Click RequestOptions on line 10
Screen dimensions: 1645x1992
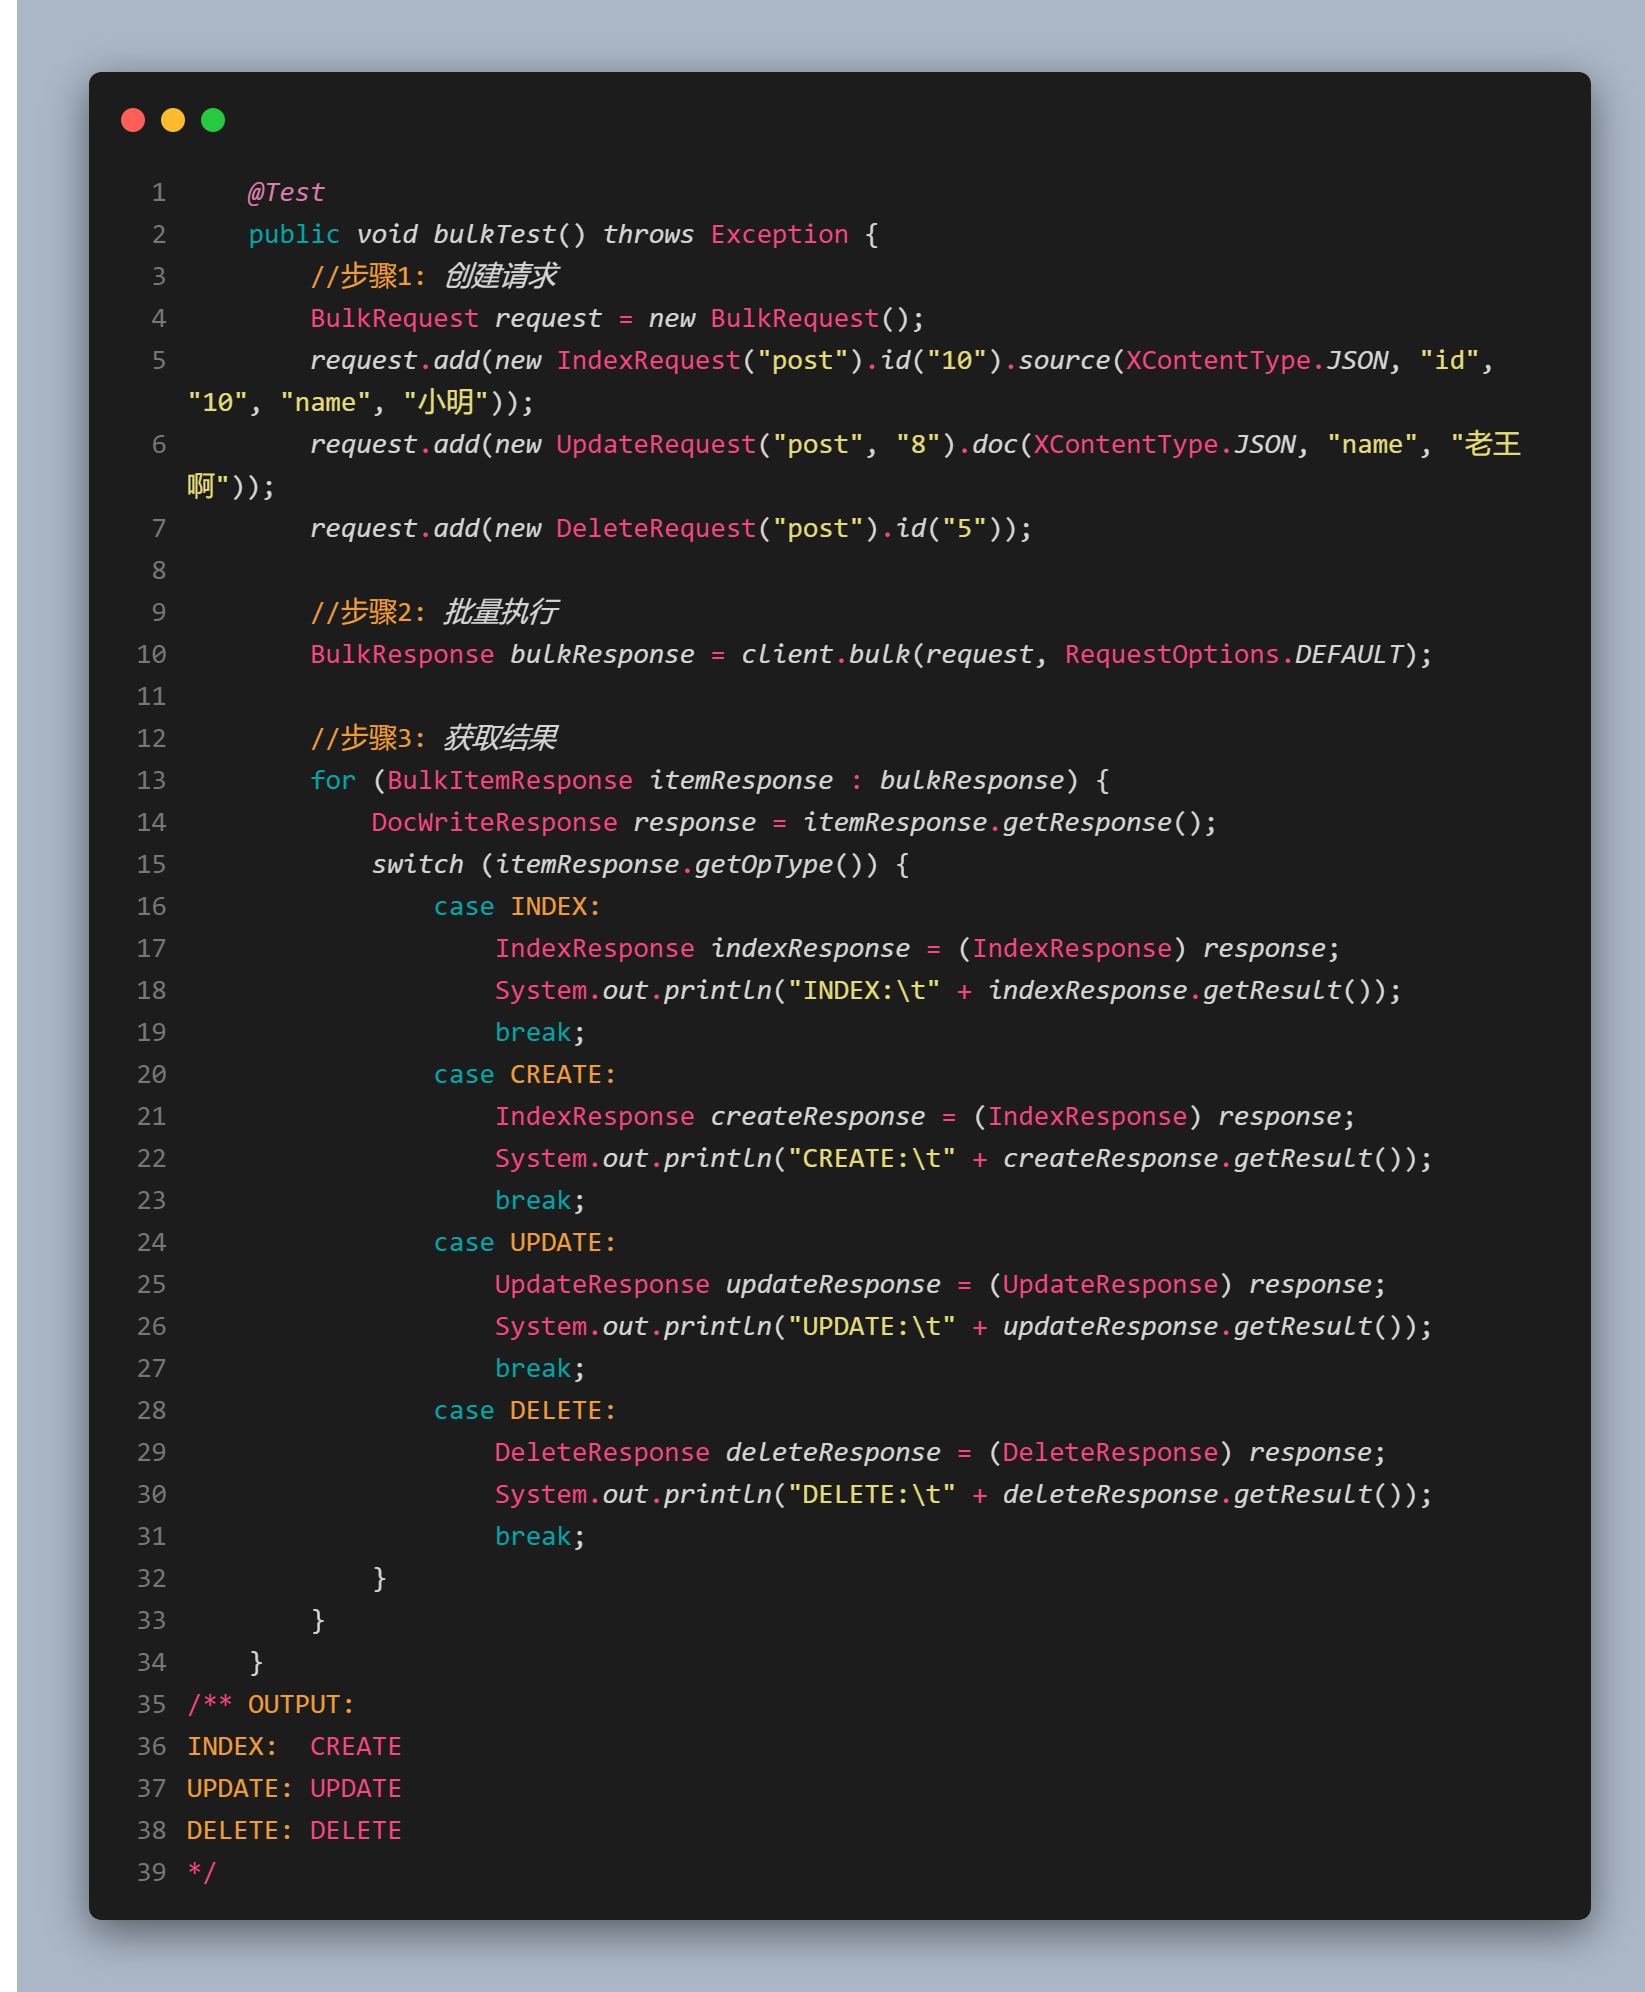pos(1171,654)
